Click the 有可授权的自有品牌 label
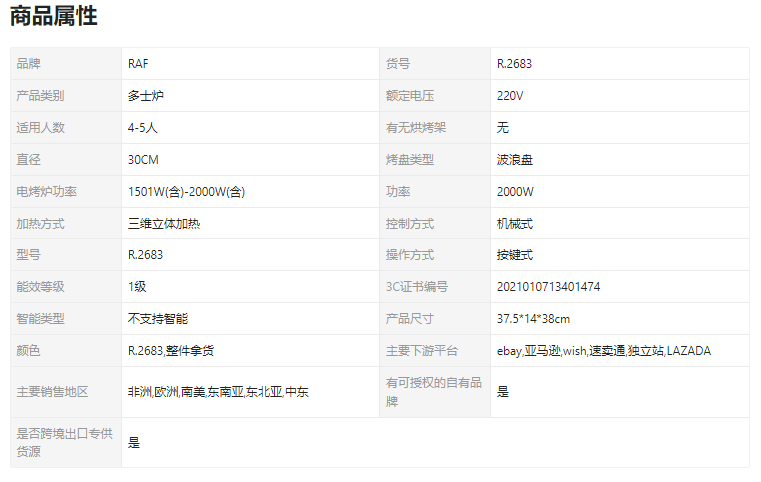This screenshot has height=482, width=761. click(433, 392)
